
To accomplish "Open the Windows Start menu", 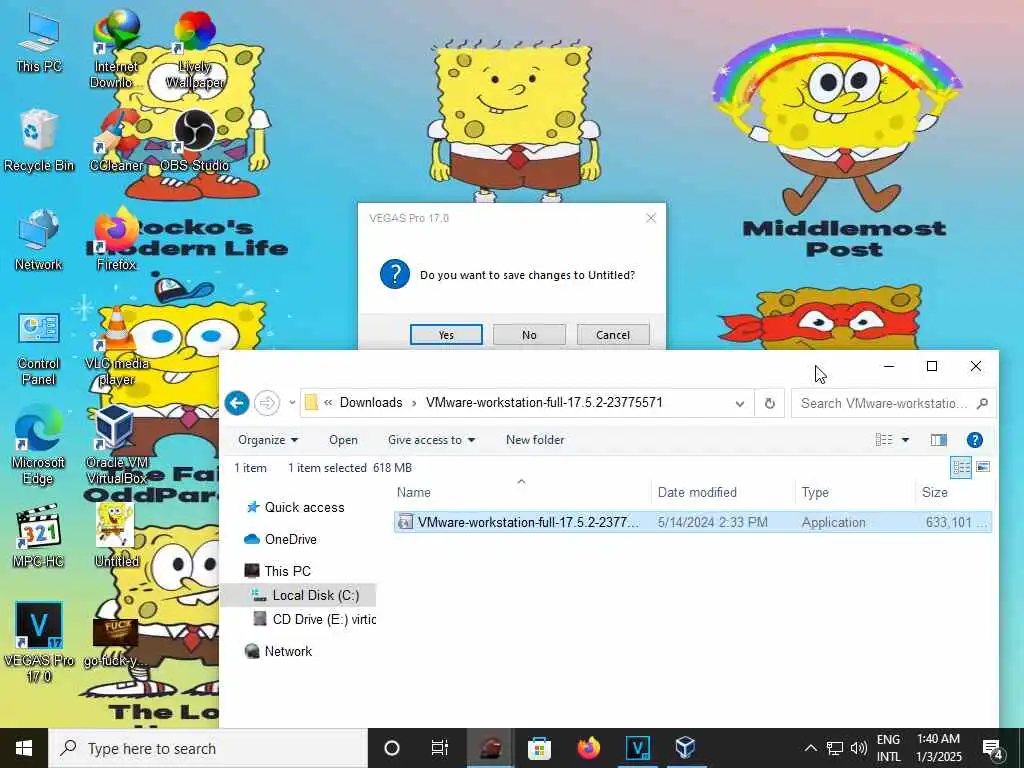I will pyautogui.click(x=24, y=748).
